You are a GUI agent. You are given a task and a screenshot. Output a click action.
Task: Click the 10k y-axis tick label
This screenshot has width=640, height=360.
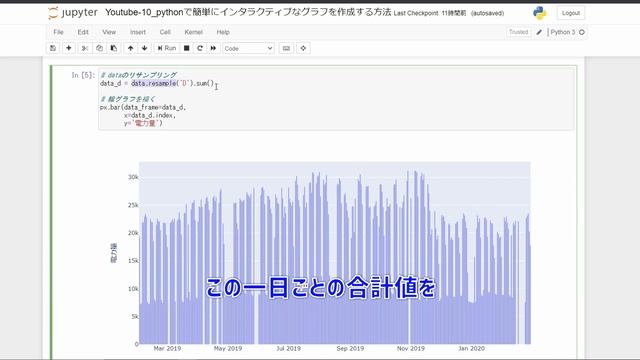133,289
